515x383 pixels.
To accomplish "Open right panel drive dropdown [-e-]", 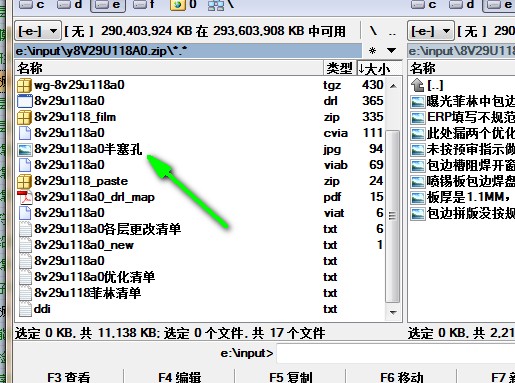I will click(431, 32).
